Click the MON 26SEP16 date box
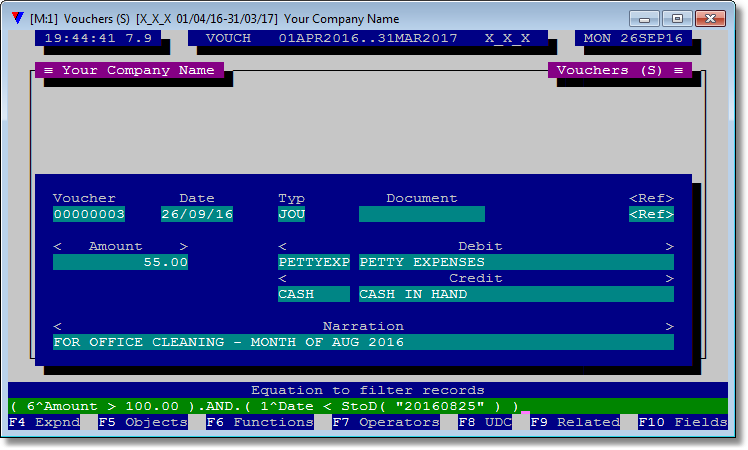 [x=633, y=38]
